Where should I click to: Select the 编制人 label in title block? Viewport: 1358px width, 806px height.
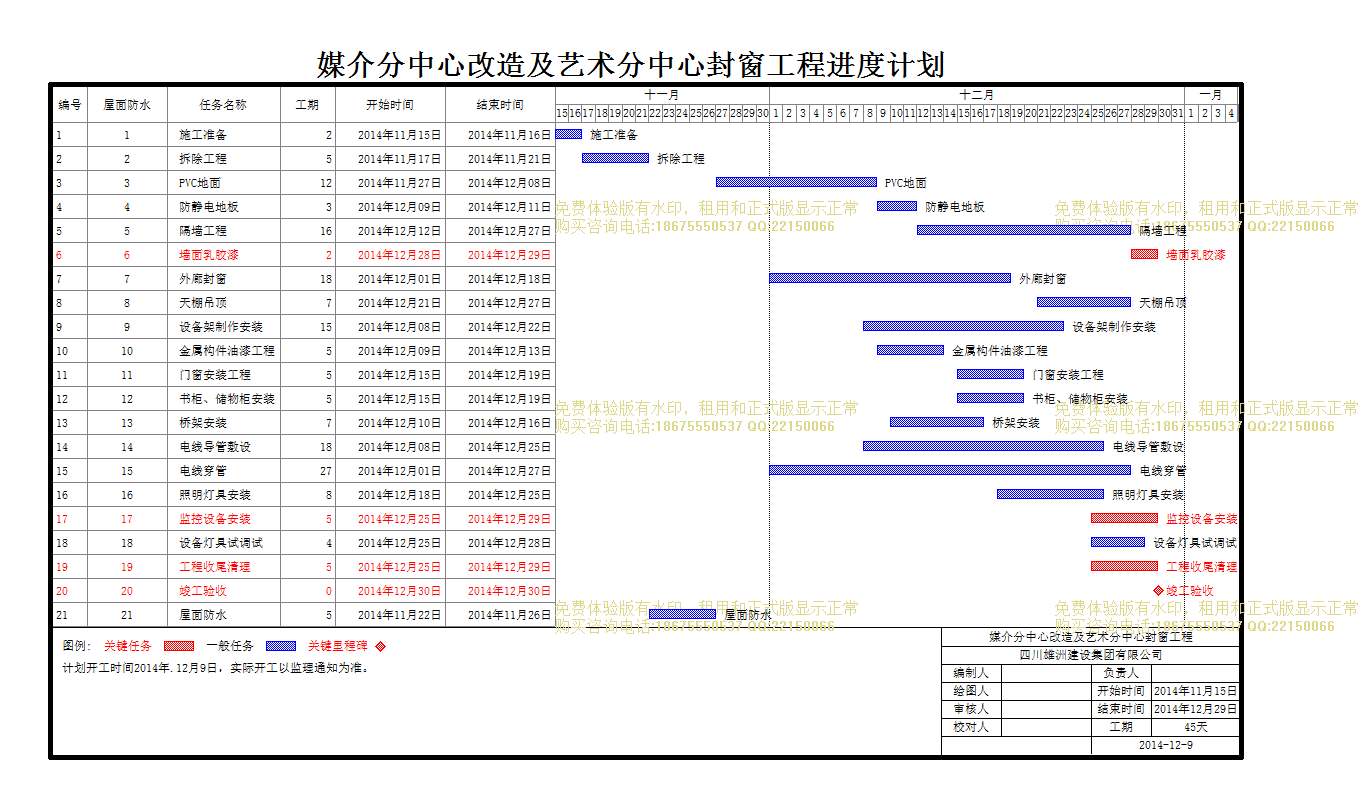tap(971, 673)
